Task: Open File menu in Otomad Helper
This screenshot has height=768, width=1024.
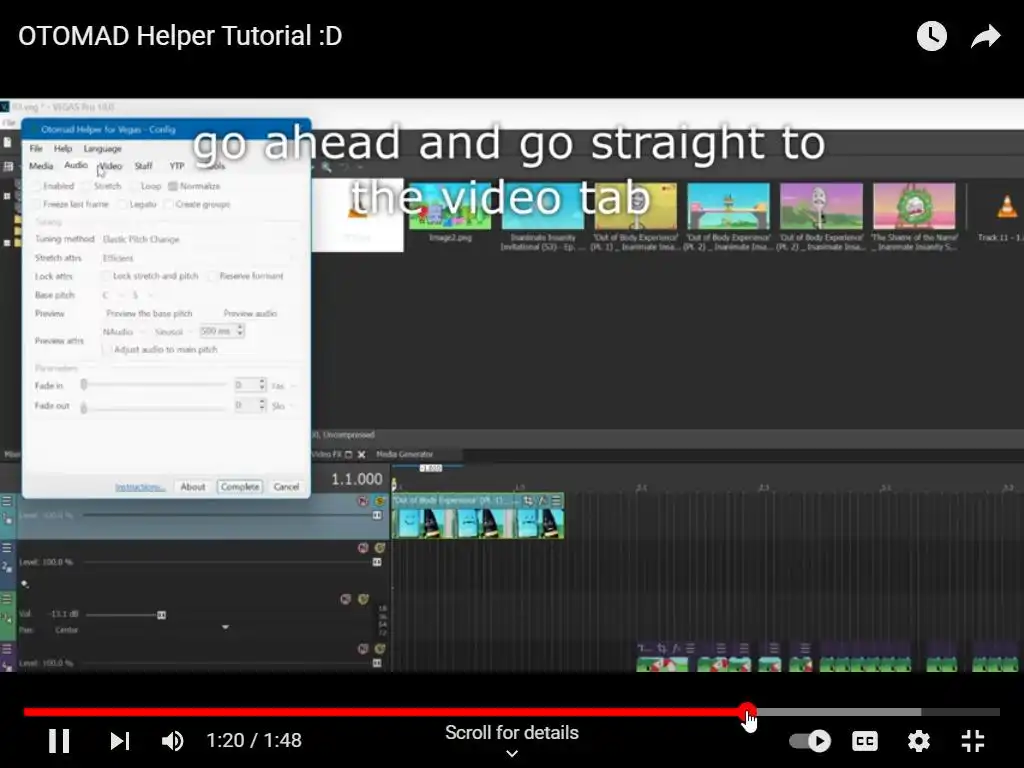Action: click(36, 149)
